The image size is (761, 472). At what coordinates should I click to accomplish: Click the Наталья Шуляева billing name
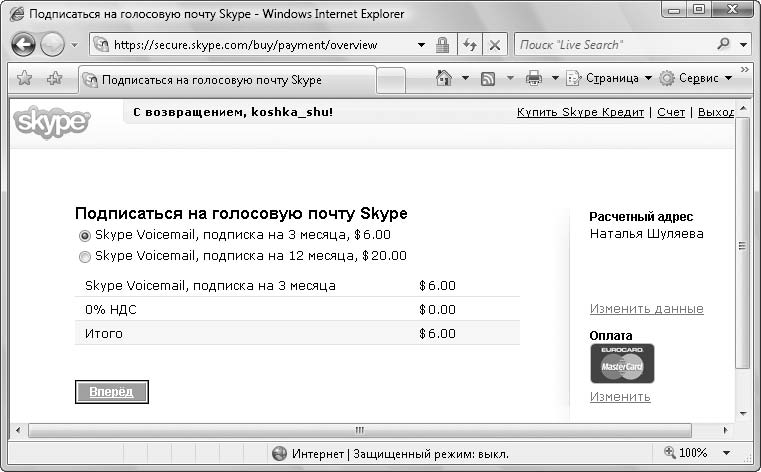646,234
